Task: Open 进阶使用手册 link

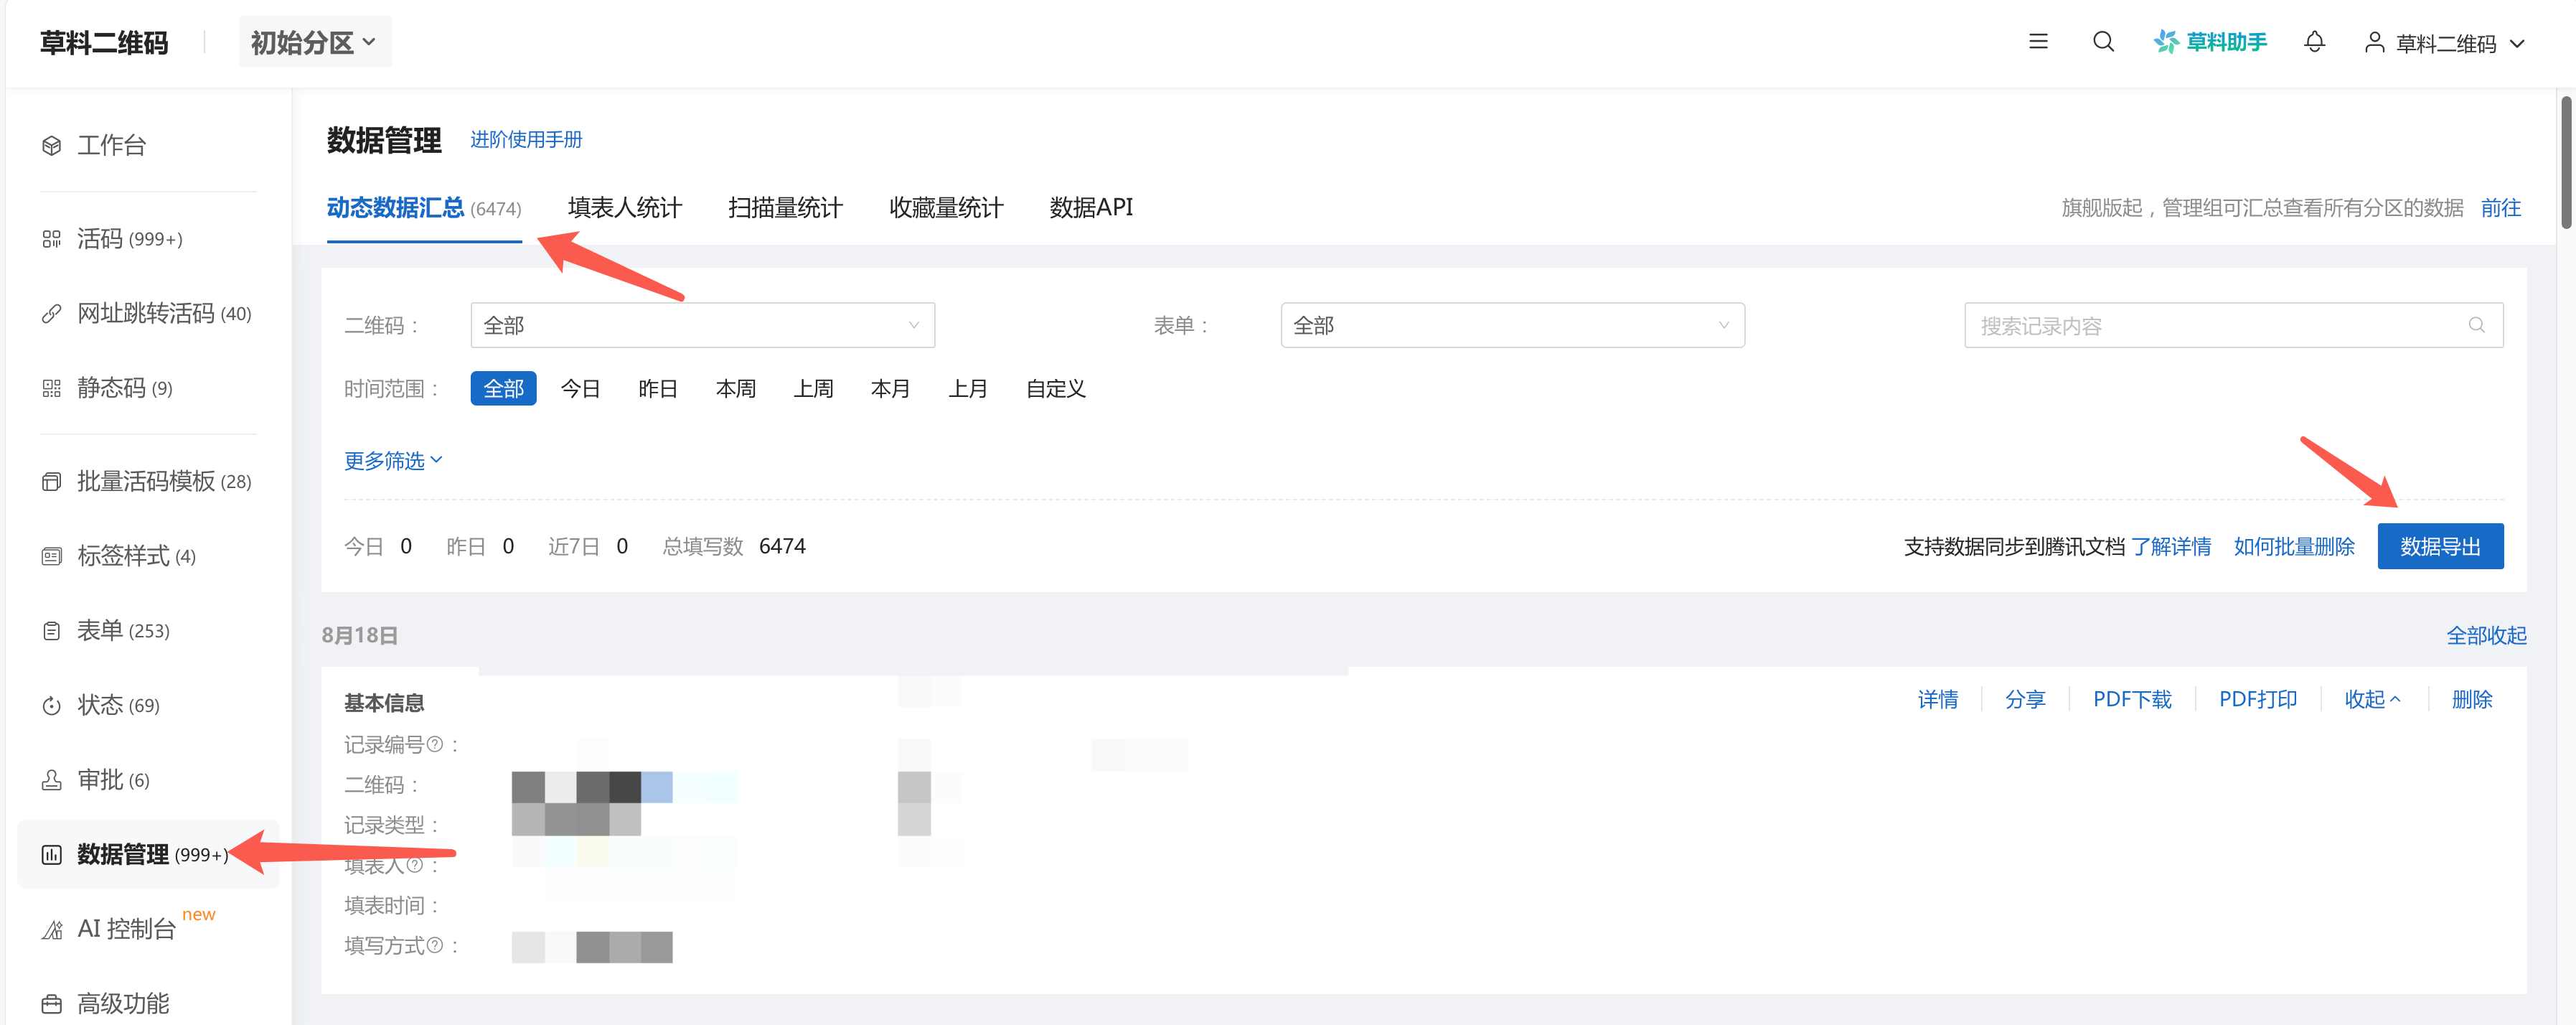Action: (526, 140)
